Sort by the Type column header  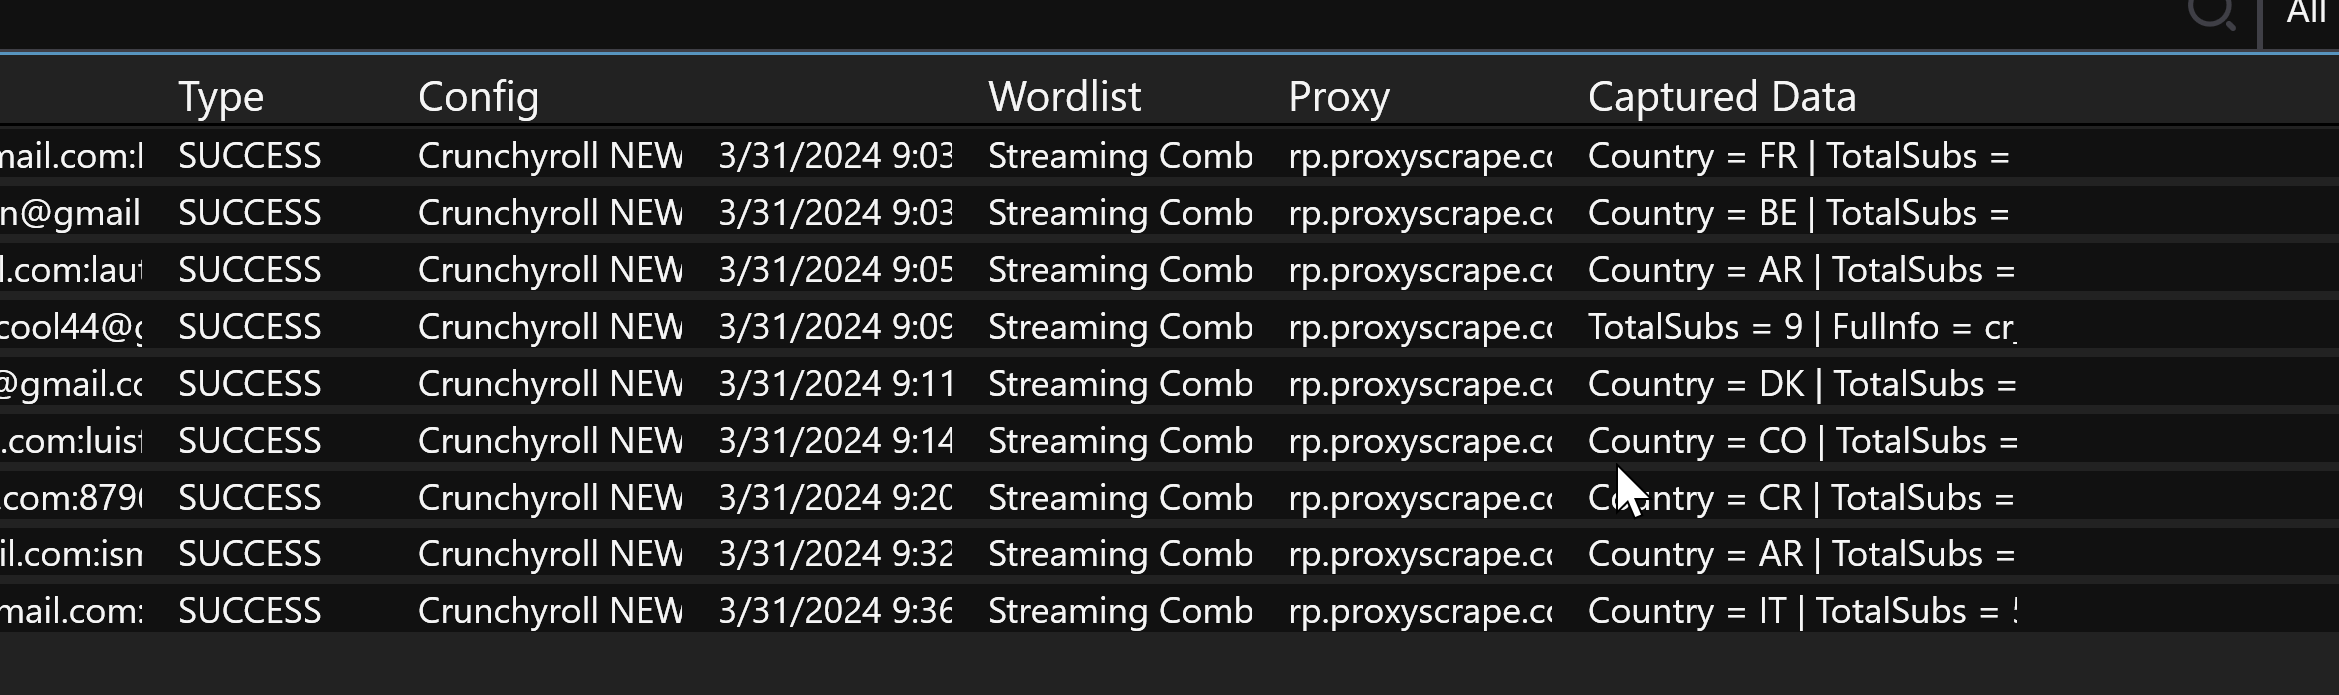click(221, 97)
